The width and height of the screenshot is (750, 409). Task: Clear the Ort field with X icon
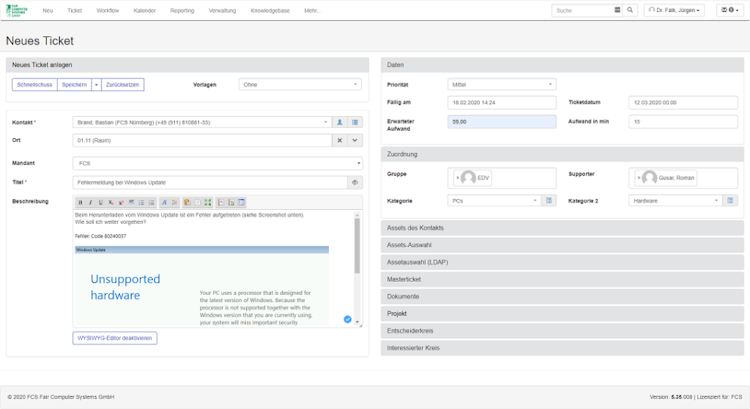pyautogui.click(x=340, y=141)
